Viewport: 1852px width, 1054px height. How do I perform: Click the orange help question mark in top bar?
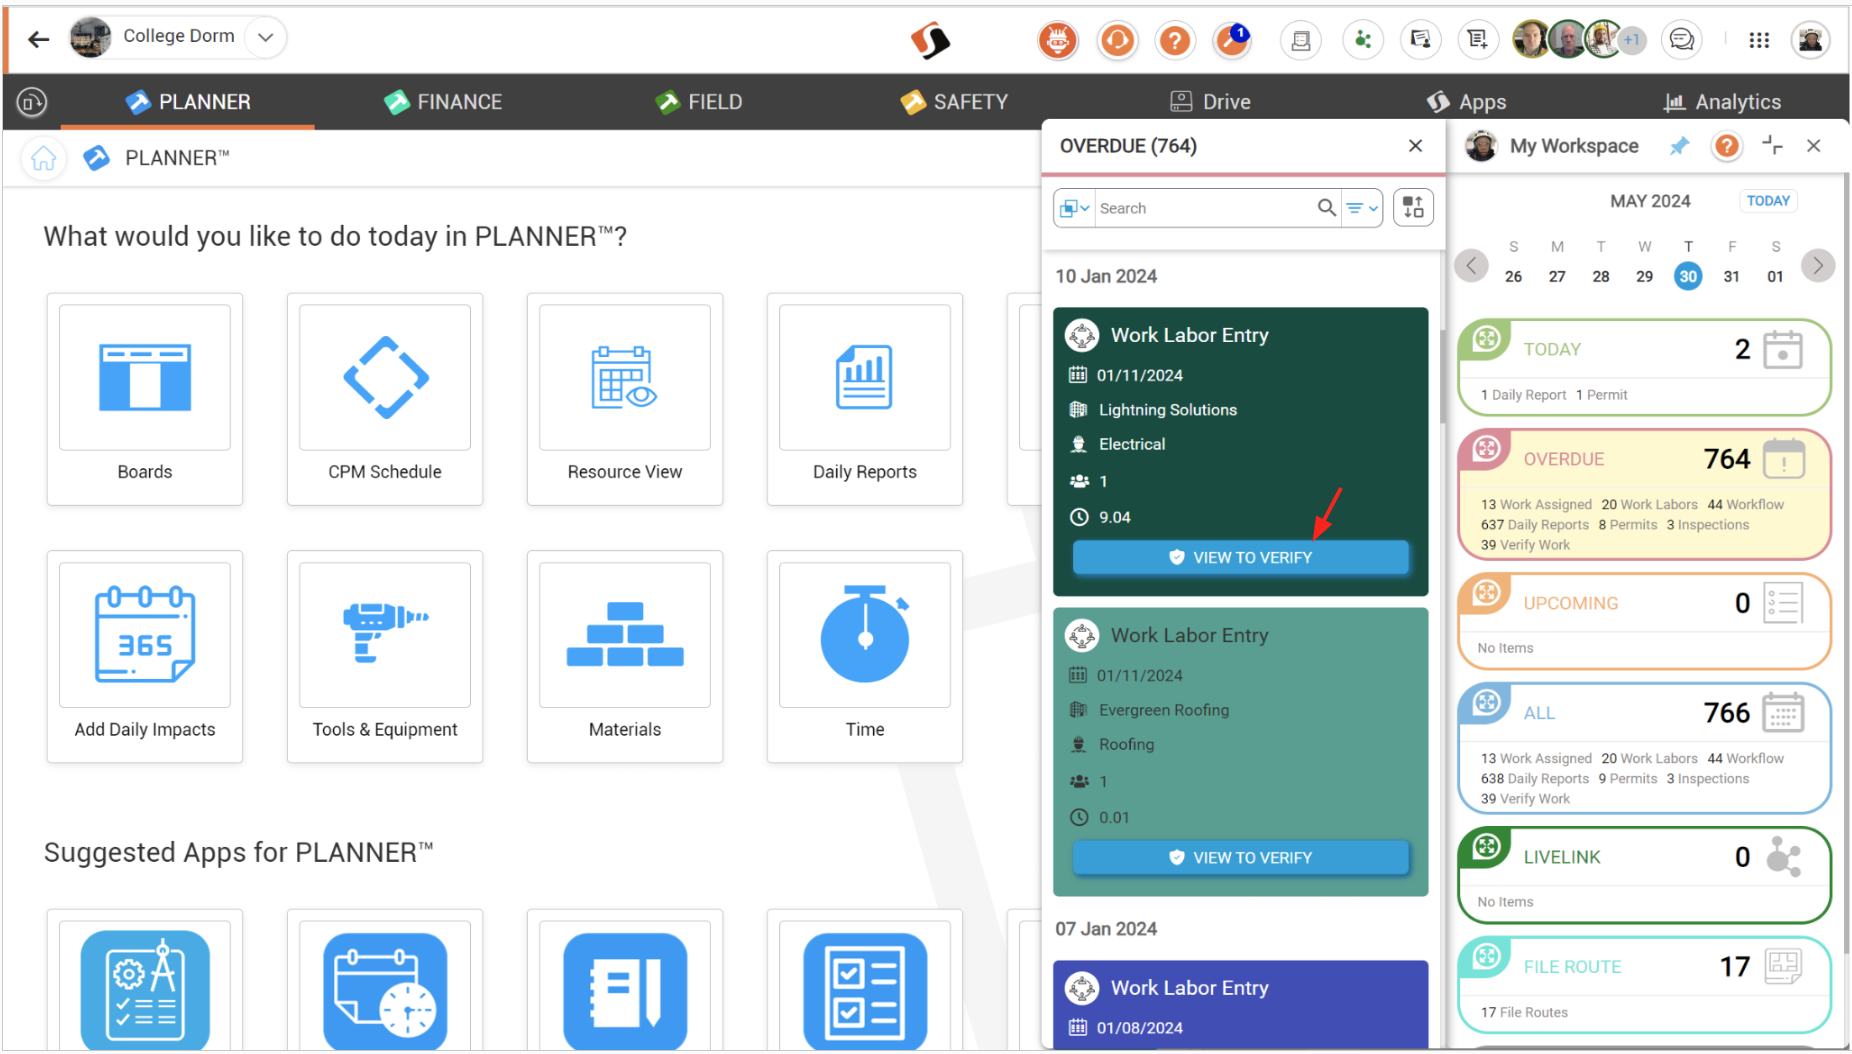pyautogui.click(x=1175, y=40)
